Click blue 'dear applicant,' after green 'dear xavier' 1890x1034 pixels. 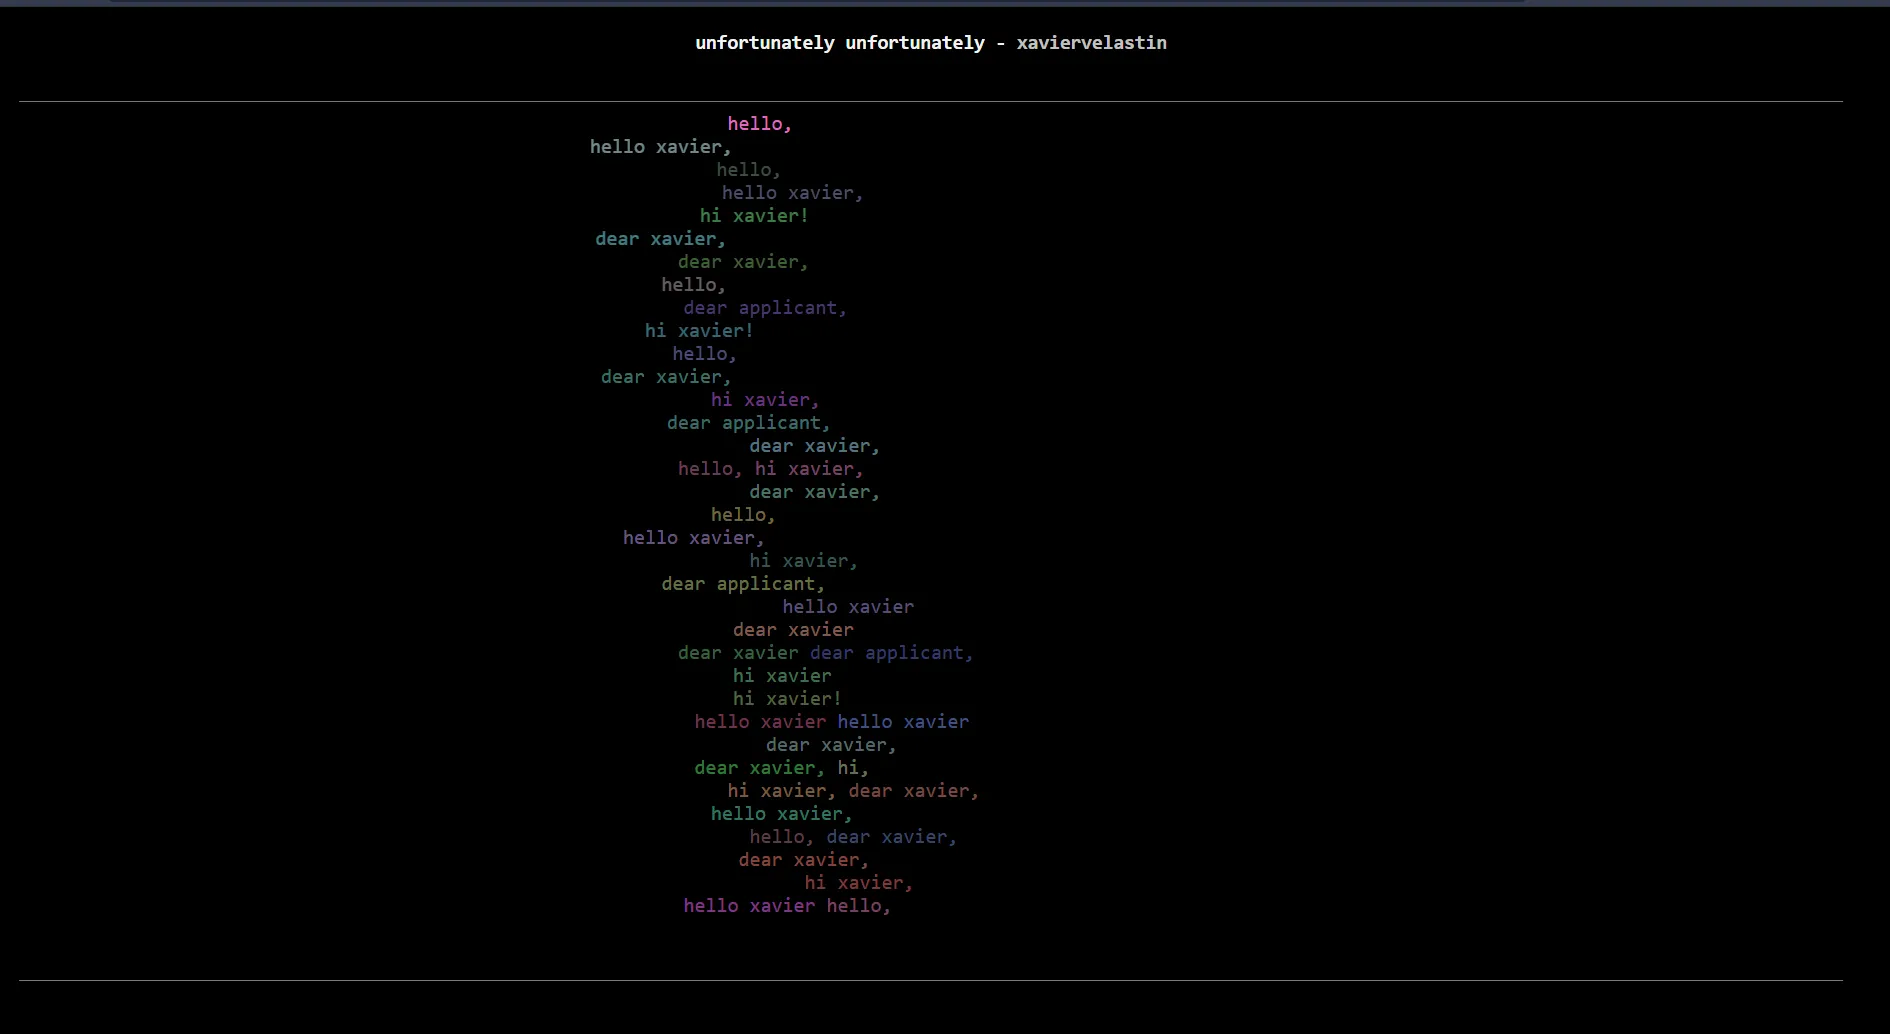[891, 653]
